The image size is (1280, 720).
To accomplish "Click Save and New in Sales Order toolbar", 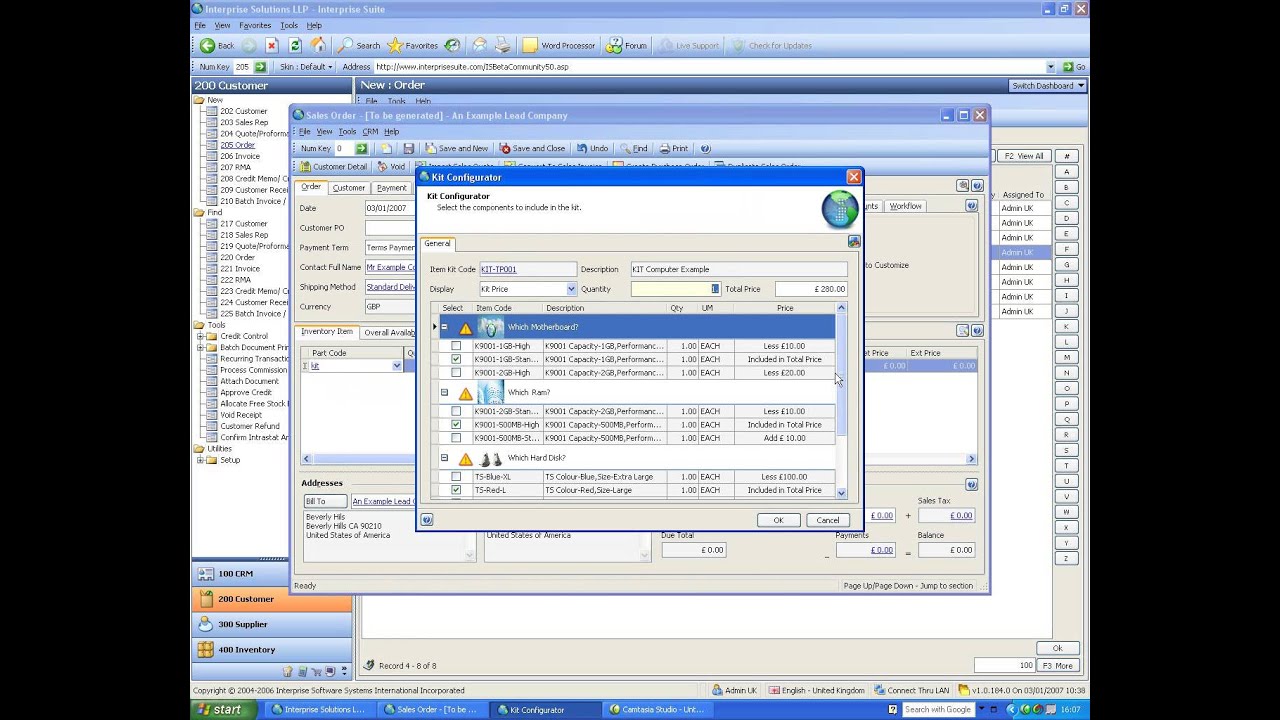I will pyautogui.click(x=457, y=148).
